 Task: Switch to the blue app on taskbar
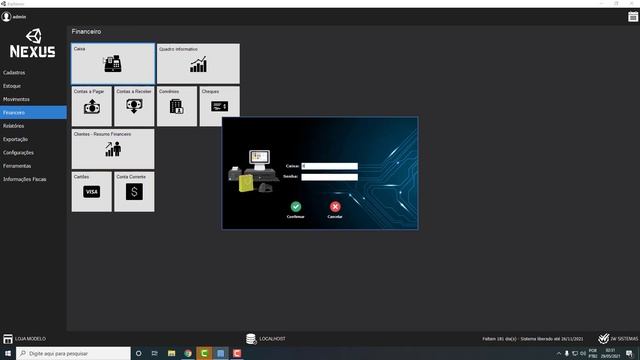tap(220, 353)
